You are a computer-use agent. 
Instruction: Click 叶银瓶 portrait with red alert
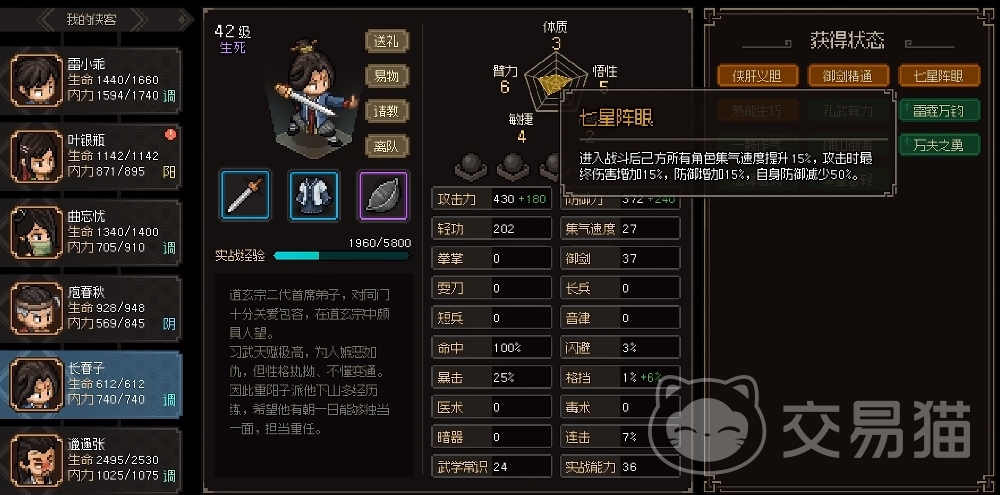37,156
